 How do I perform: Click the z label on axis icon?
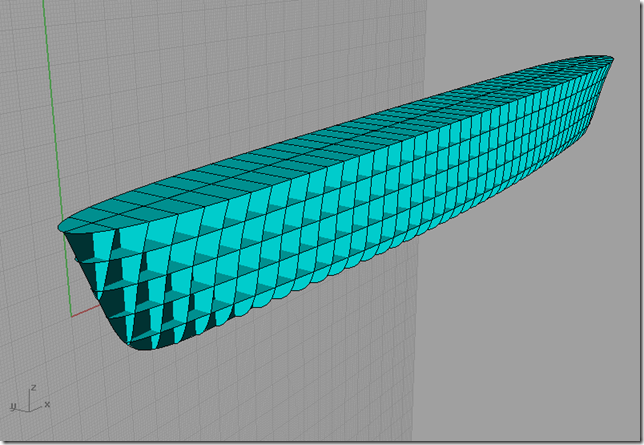point(34,386)
